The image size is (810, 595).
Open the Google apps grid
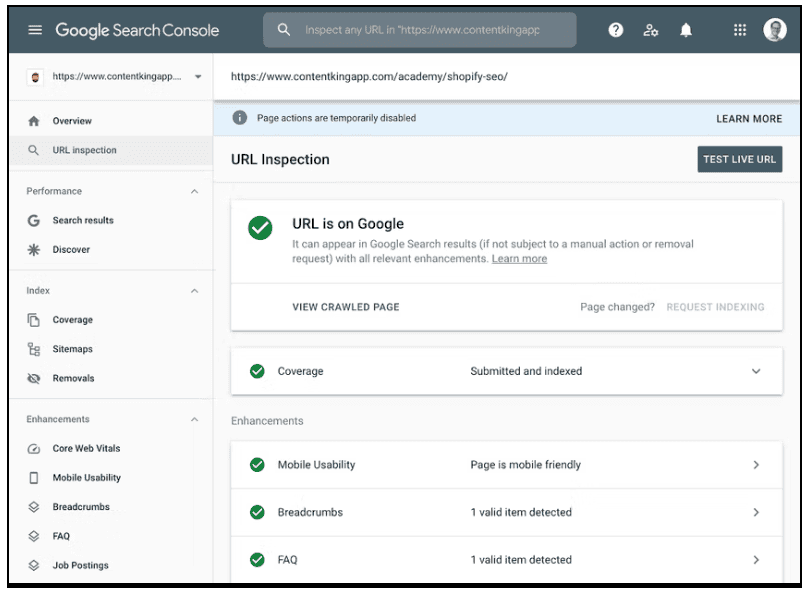[740, 30]
